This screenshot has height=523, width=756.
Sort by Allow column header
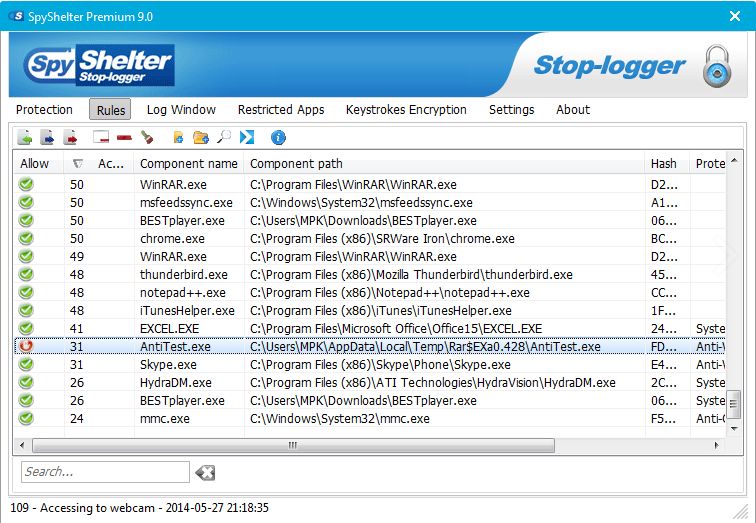tap(39, 164)
